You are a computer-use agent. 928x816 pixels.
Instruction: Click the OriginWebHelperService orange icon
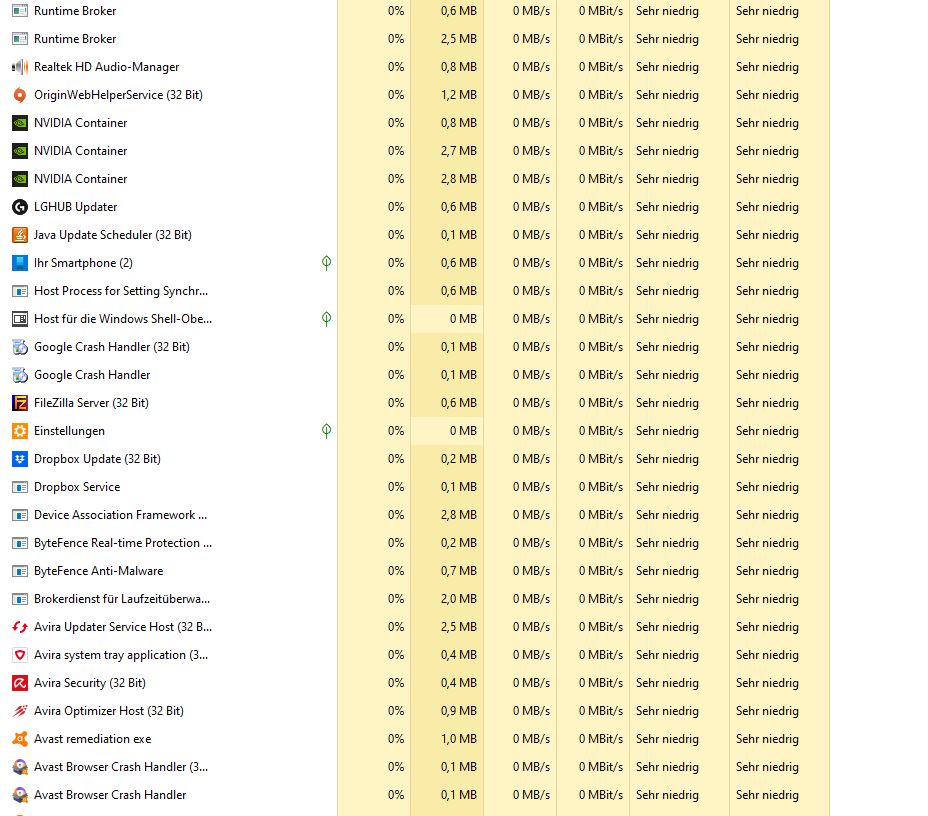click(20, 95)
